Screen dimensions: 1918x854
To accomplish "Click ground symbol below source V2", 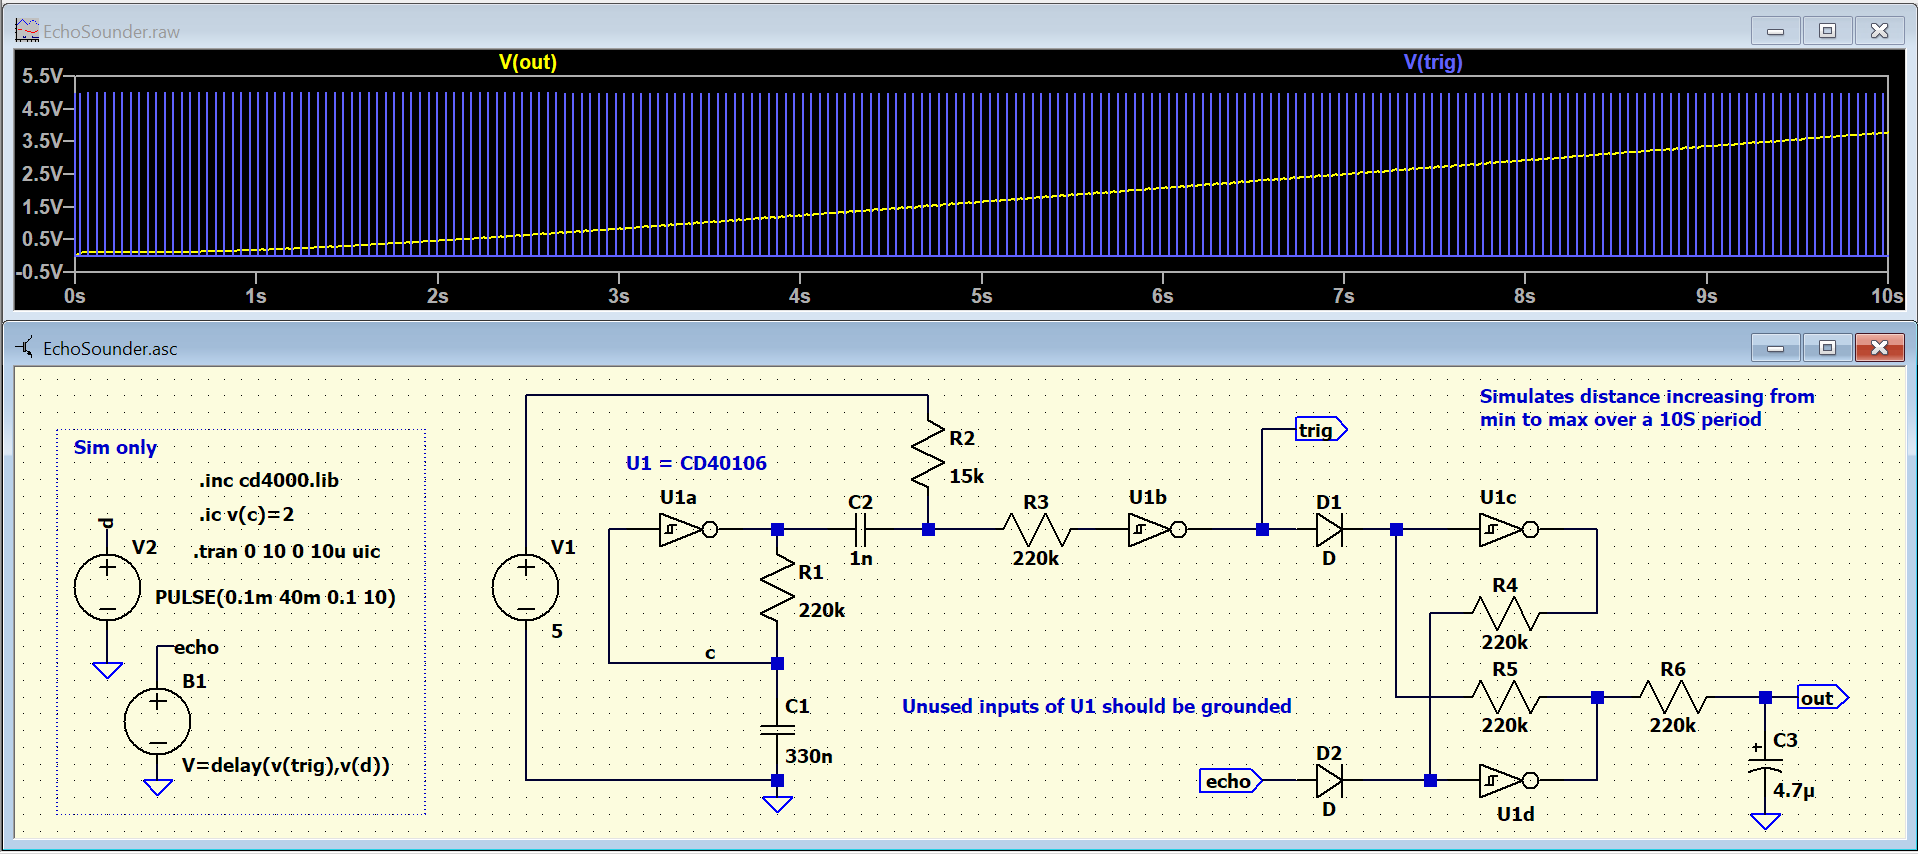I will [x=107, y=670].
